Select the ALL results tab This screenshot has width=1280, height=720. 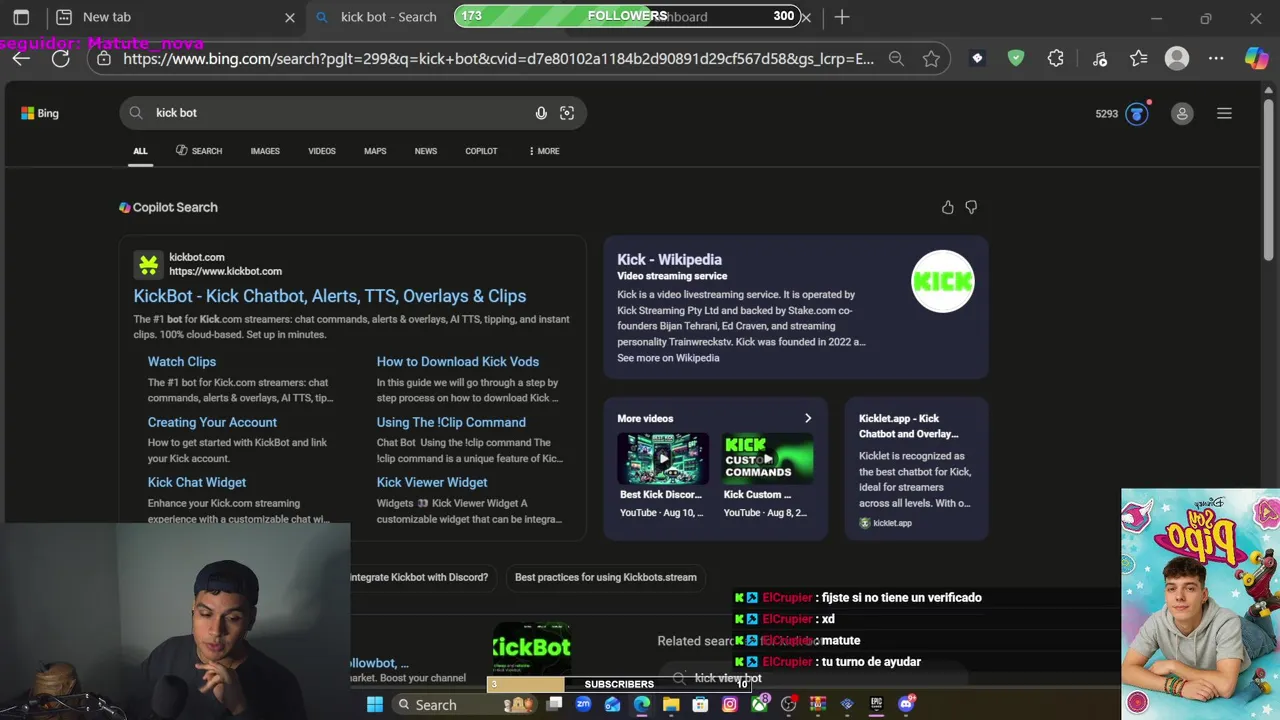click(x=140, y=151)
